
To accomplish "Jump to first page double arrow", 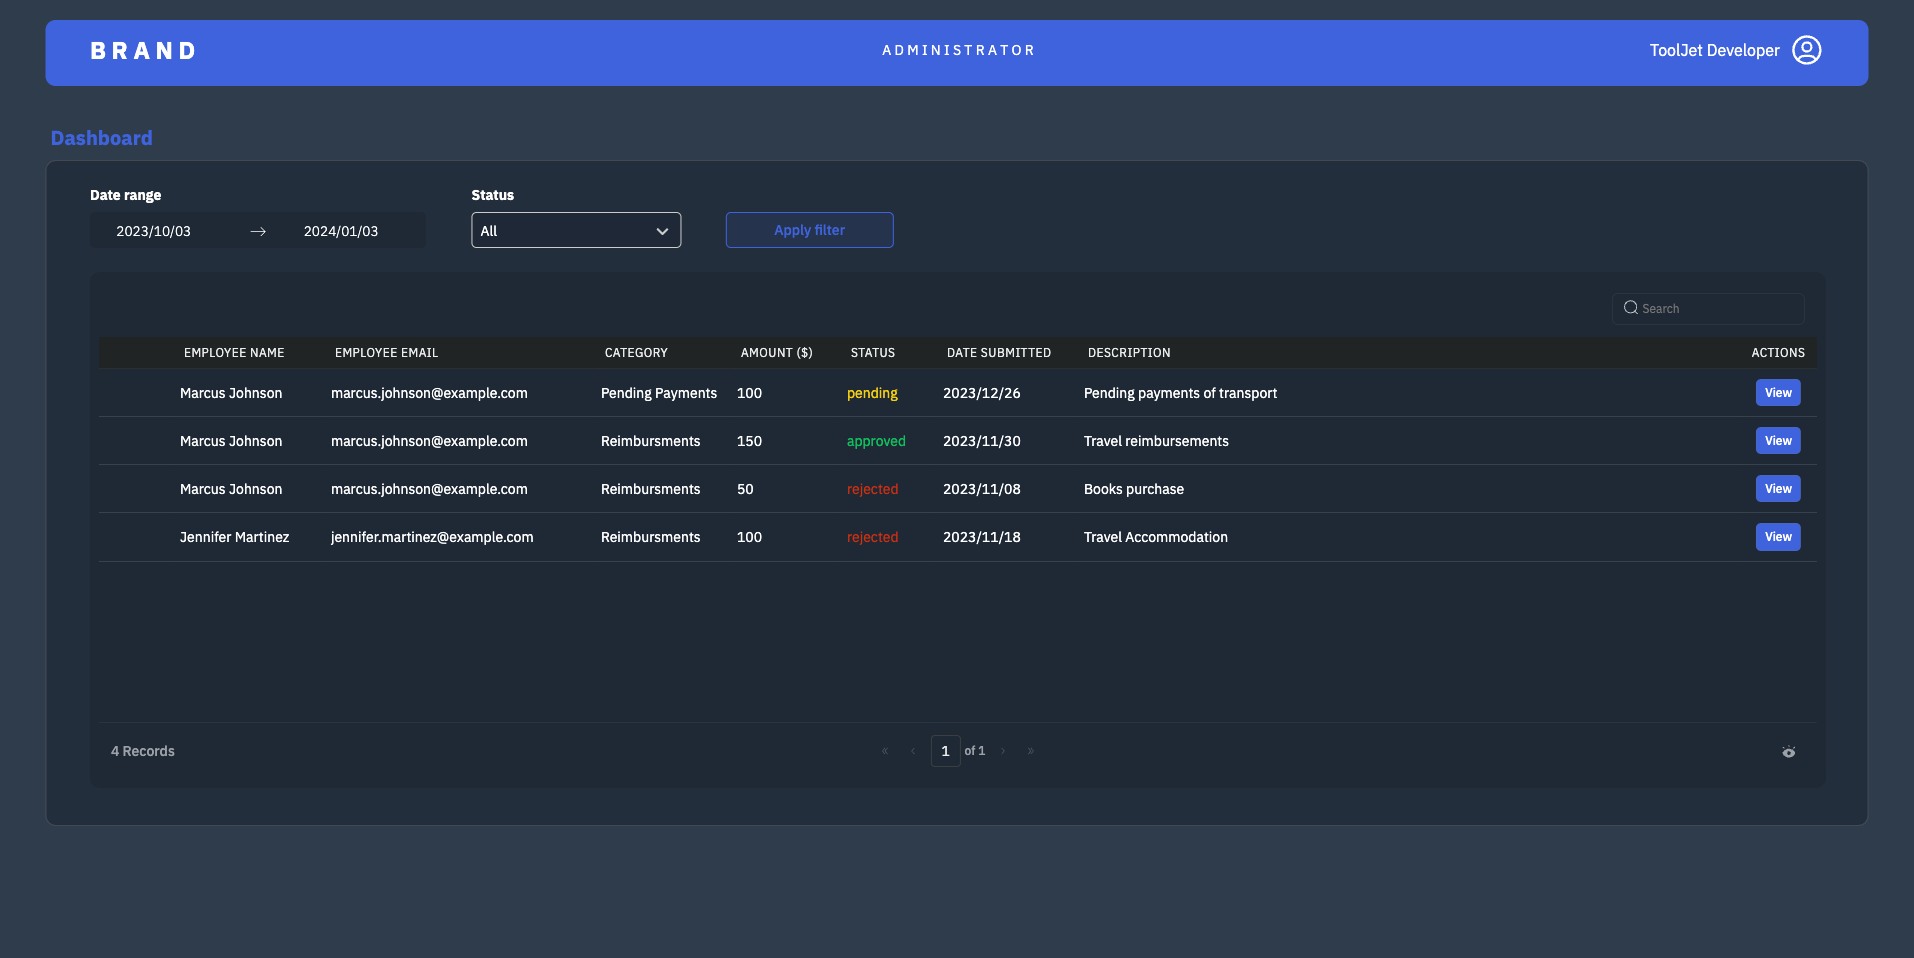I will coord(885,751).
